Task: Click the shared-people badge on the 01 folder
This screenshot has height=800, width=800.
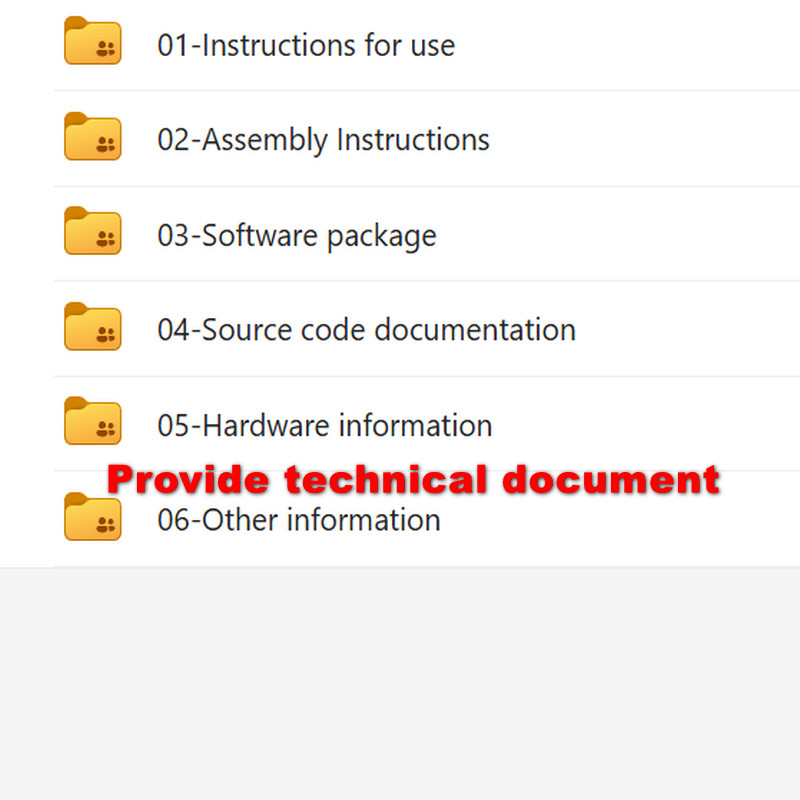Action: tap(106, 49)
